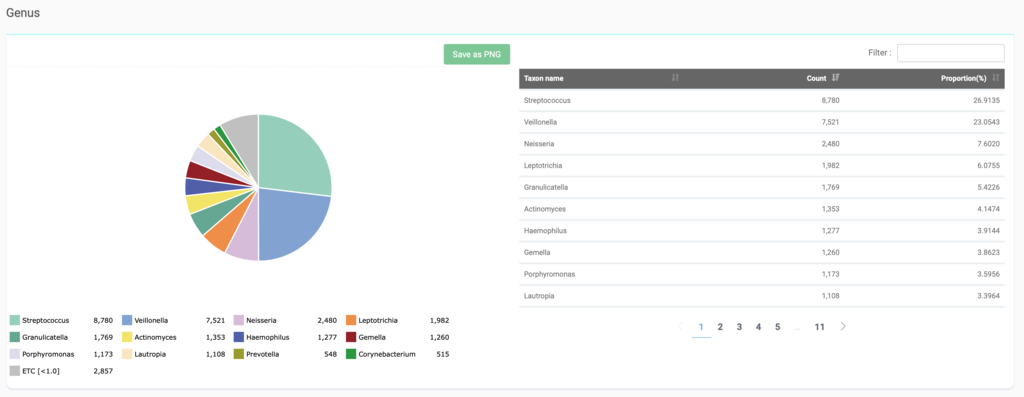
Task: Click ETC legend count 2,857
Action: [103, 371]
